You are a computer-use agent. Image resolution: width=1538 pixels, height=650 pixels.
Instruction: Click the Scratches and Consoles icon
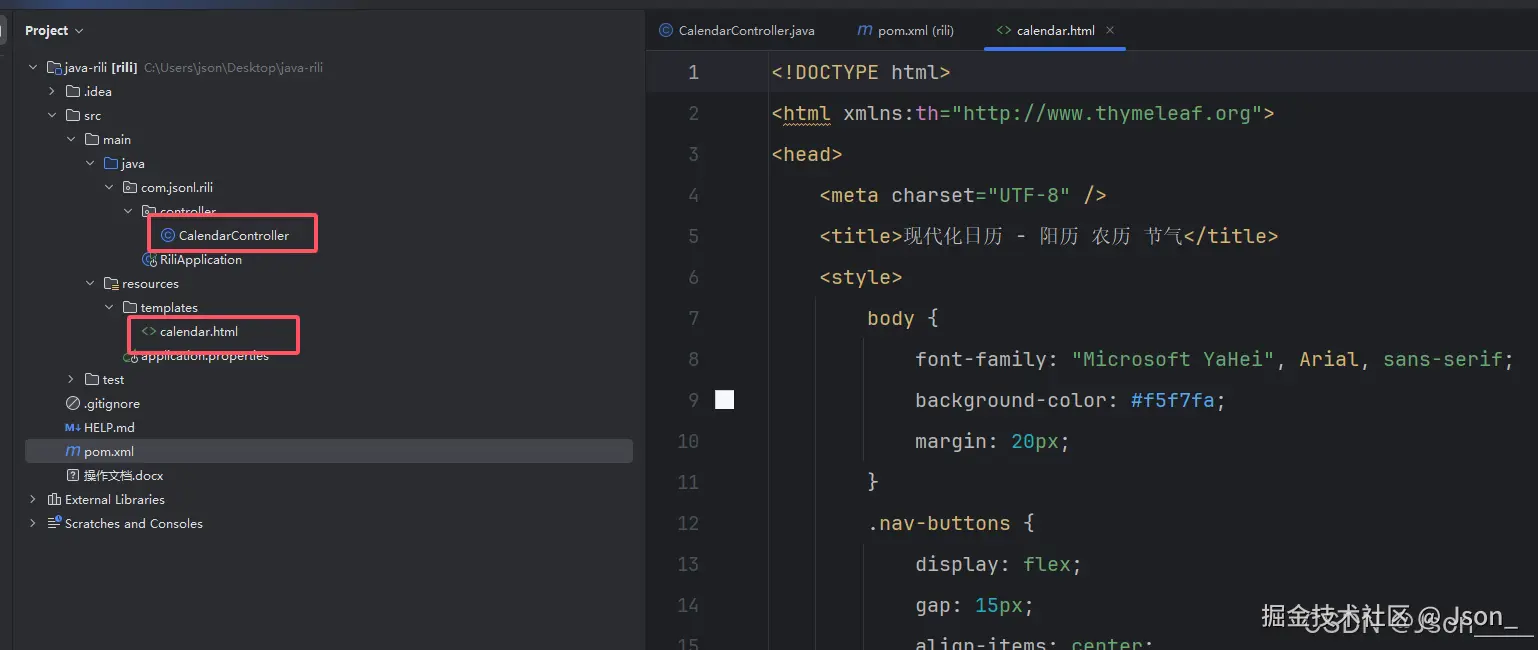pyautogui.click(x=54, y=523)
